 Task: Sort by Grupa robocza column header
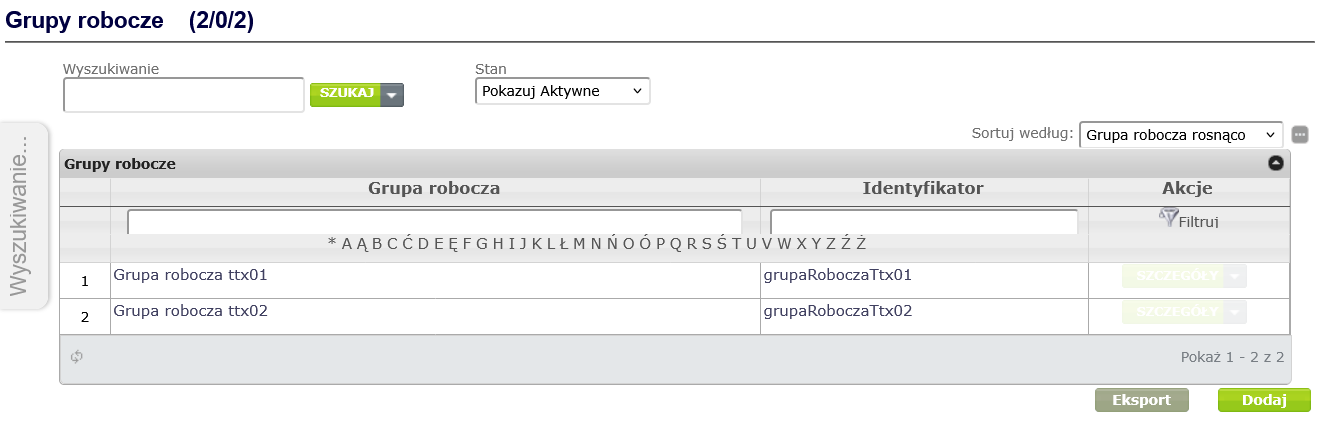tap(434, 188)
